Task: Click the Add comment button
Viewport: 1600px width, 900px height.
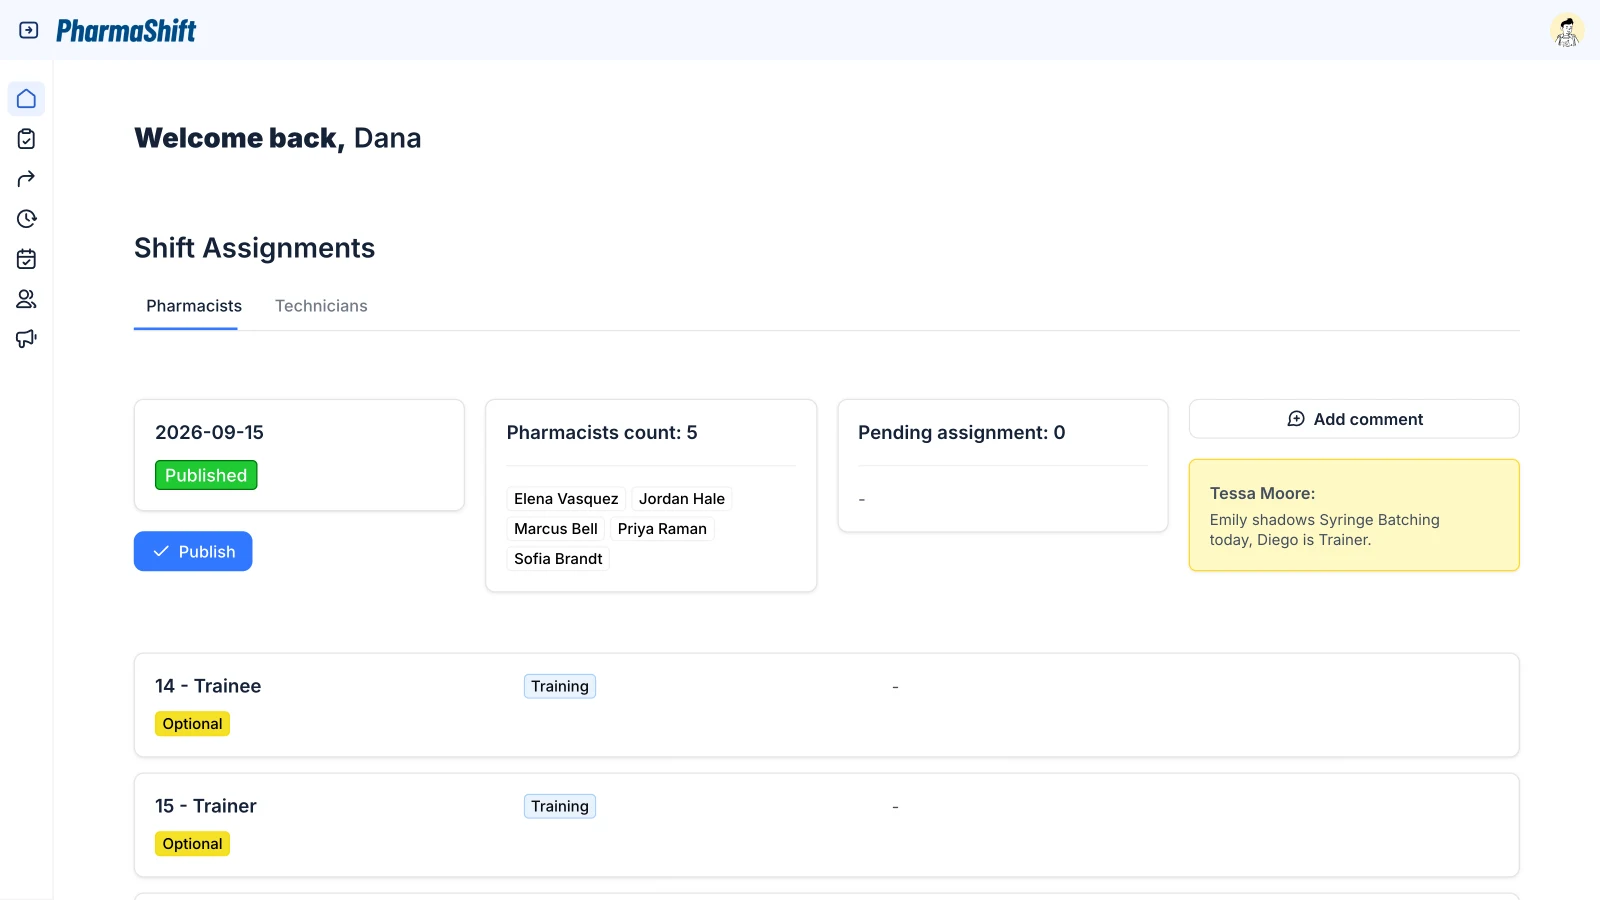Action: 1354,419
